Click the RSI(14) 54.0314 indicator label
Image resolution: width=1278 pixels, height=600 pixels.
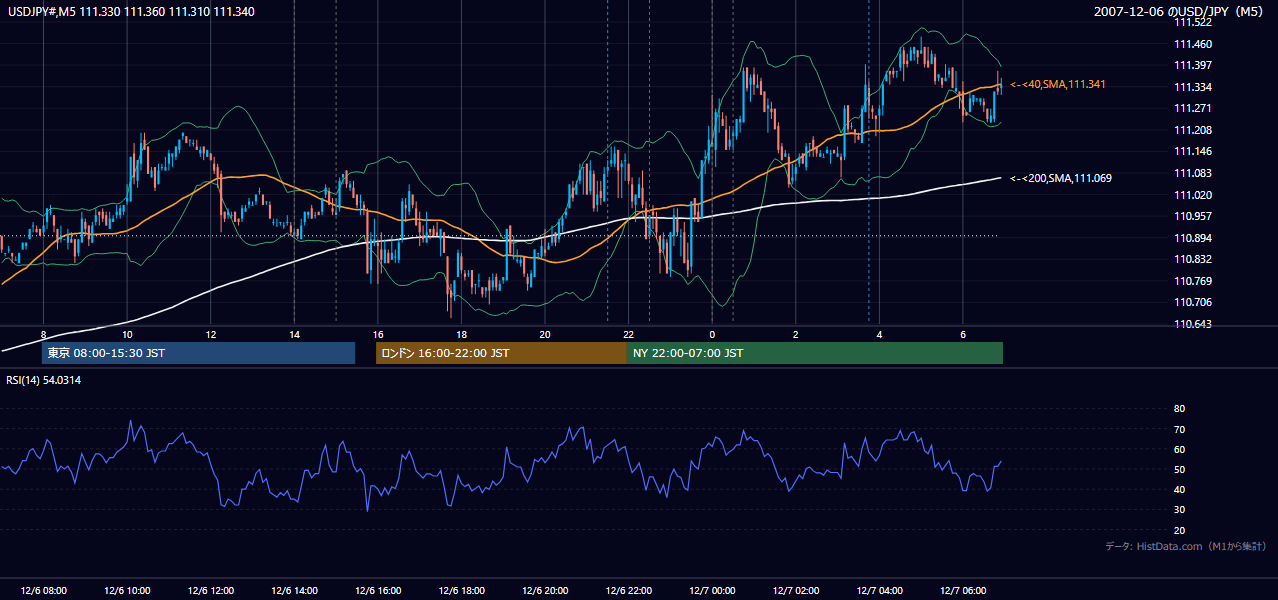point(44,380)
